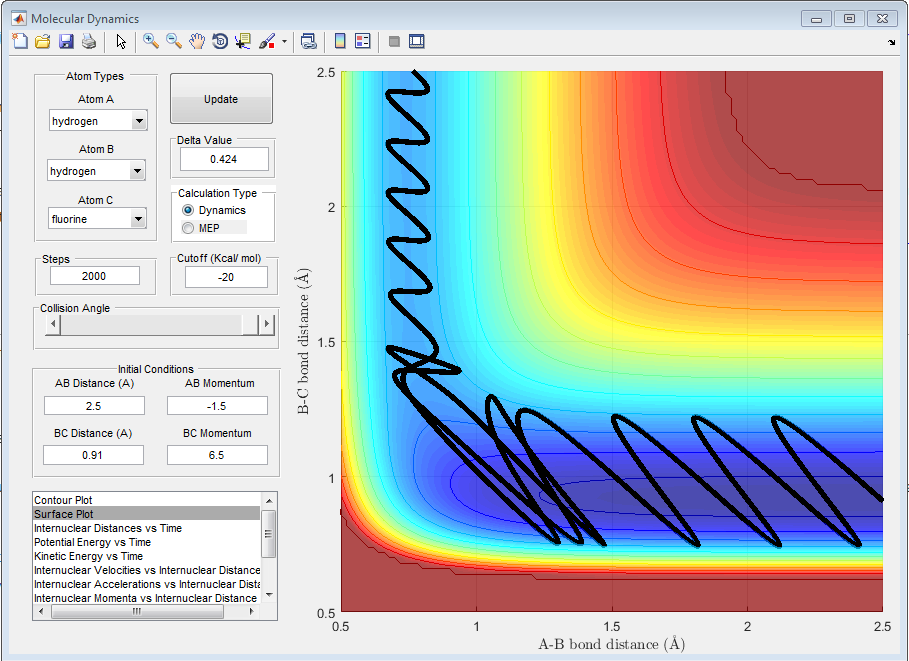Click plot list scrollbar up arrow
Viewport: 909px width, 661px height.
pos(268,500)
